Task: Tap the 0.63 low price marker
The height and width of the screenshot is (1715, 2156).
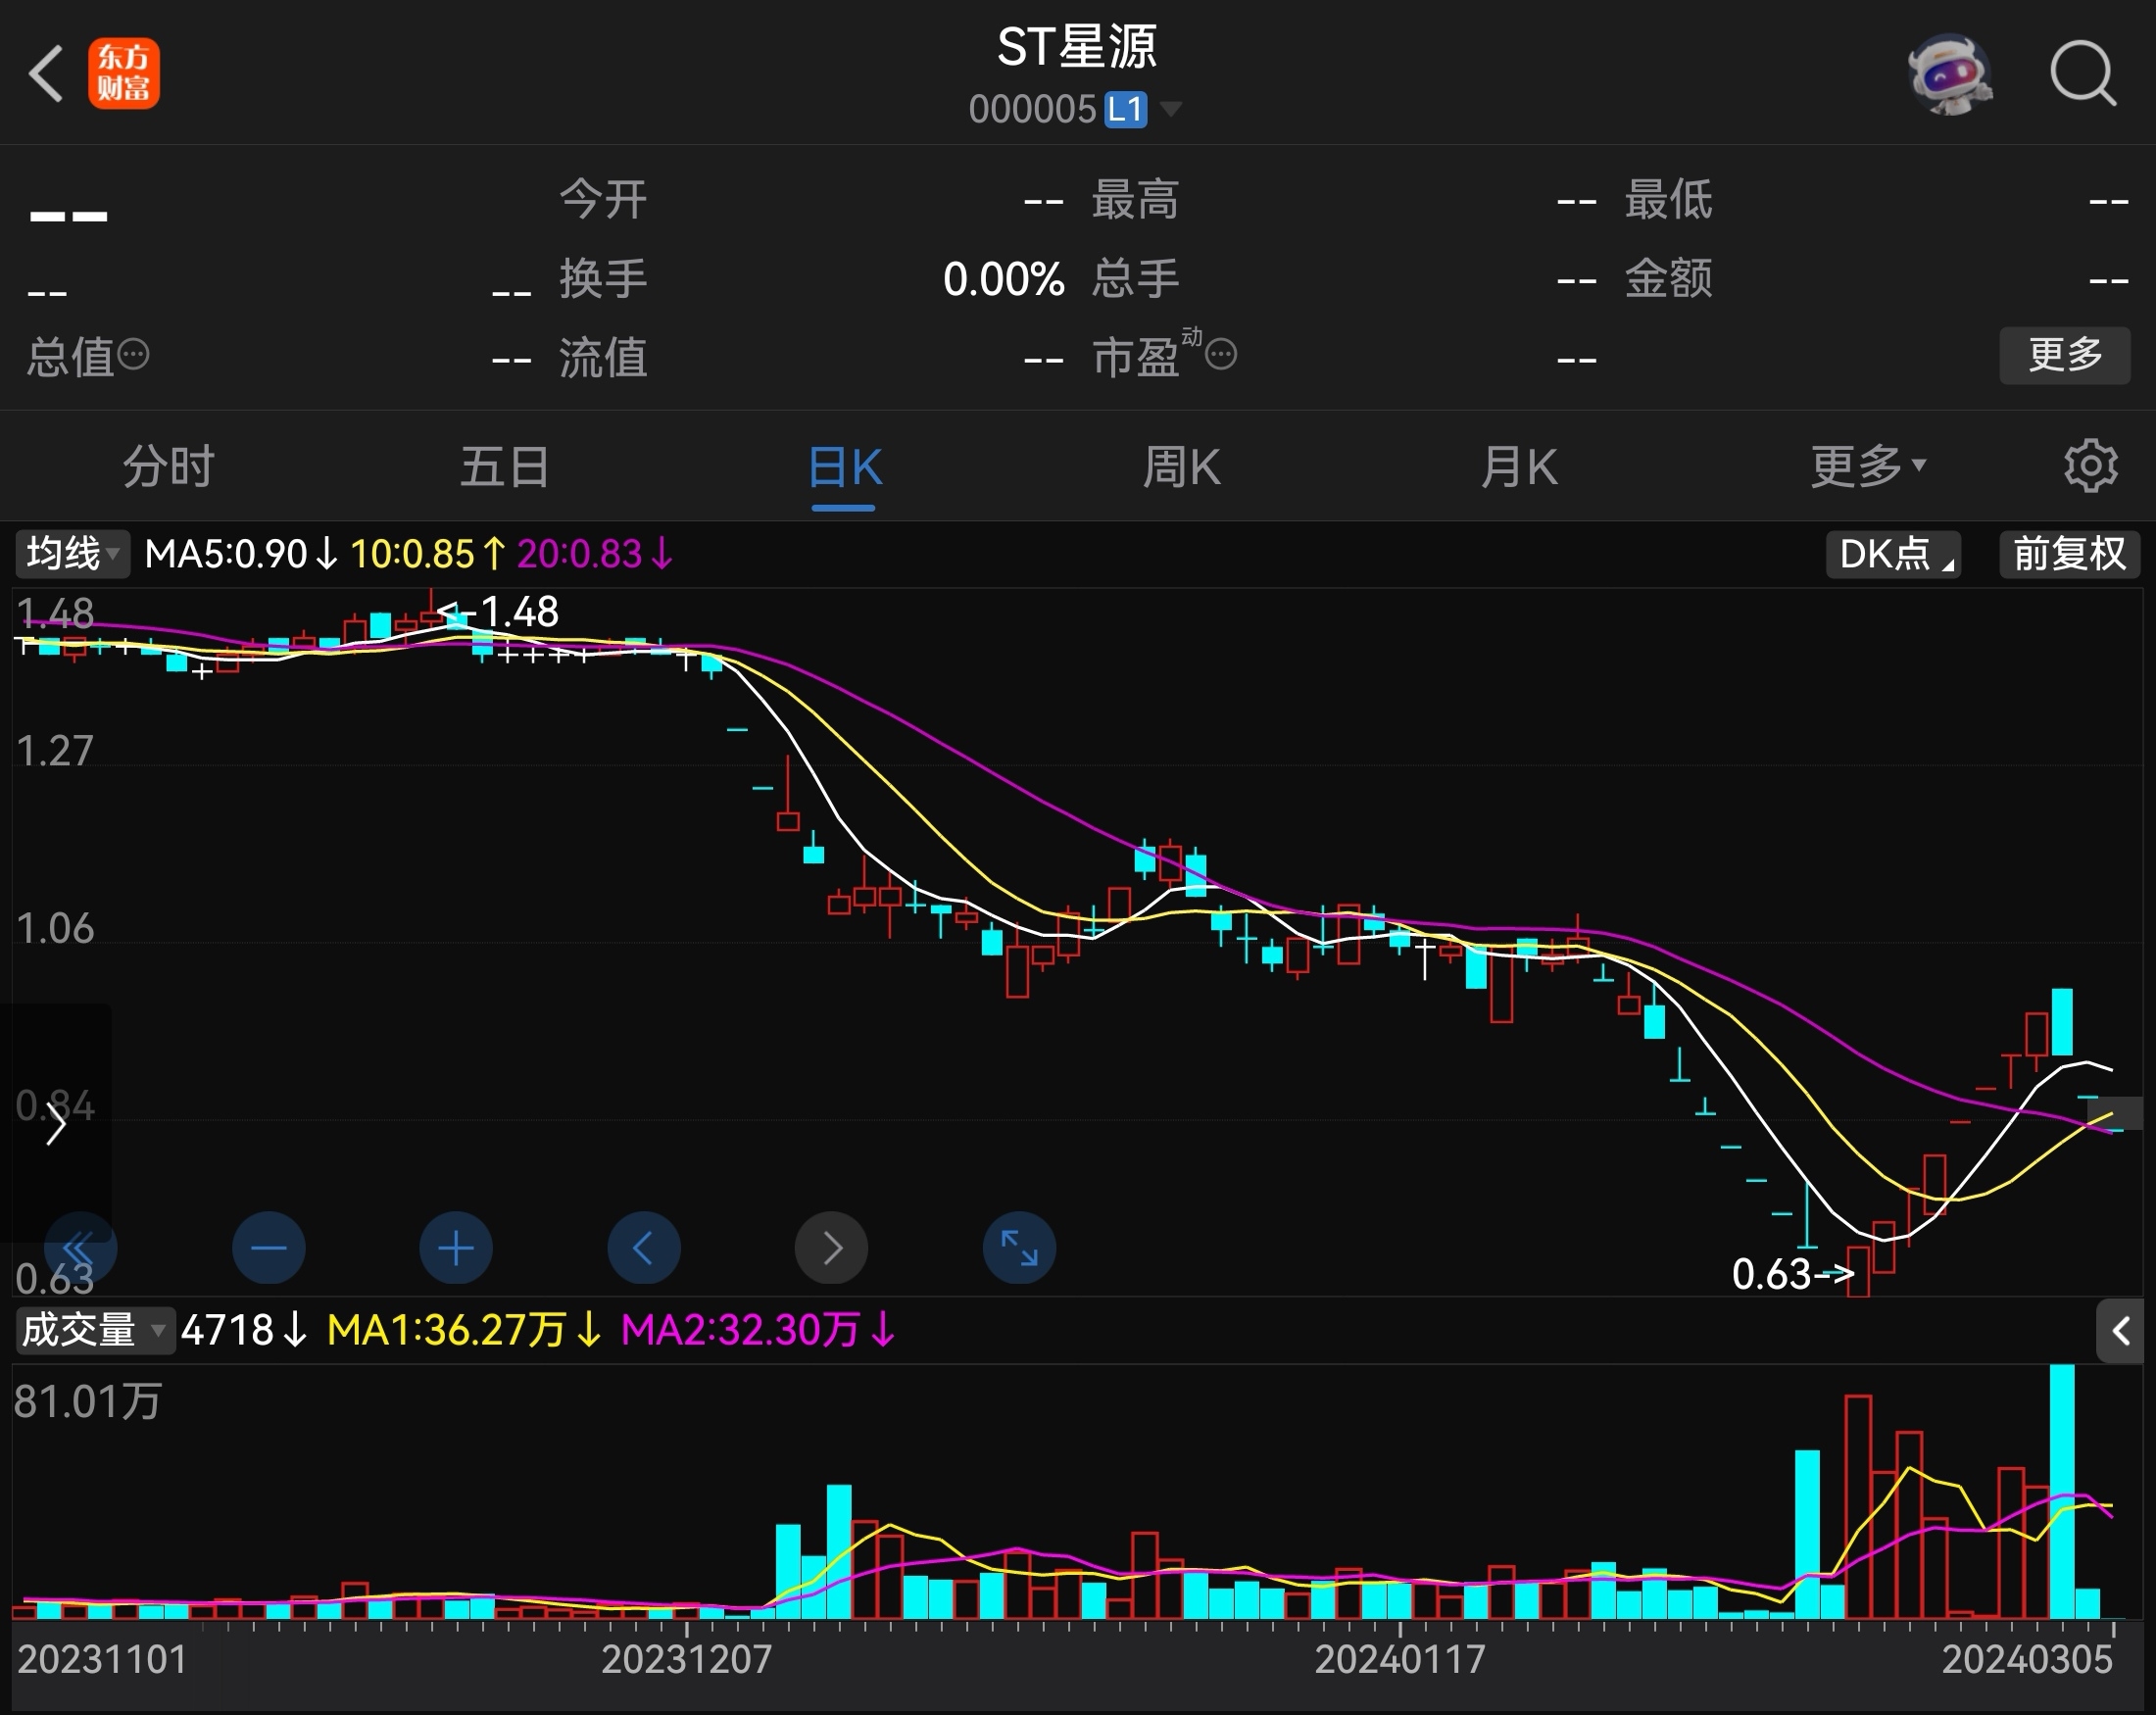Action: click(1793, 1275)
